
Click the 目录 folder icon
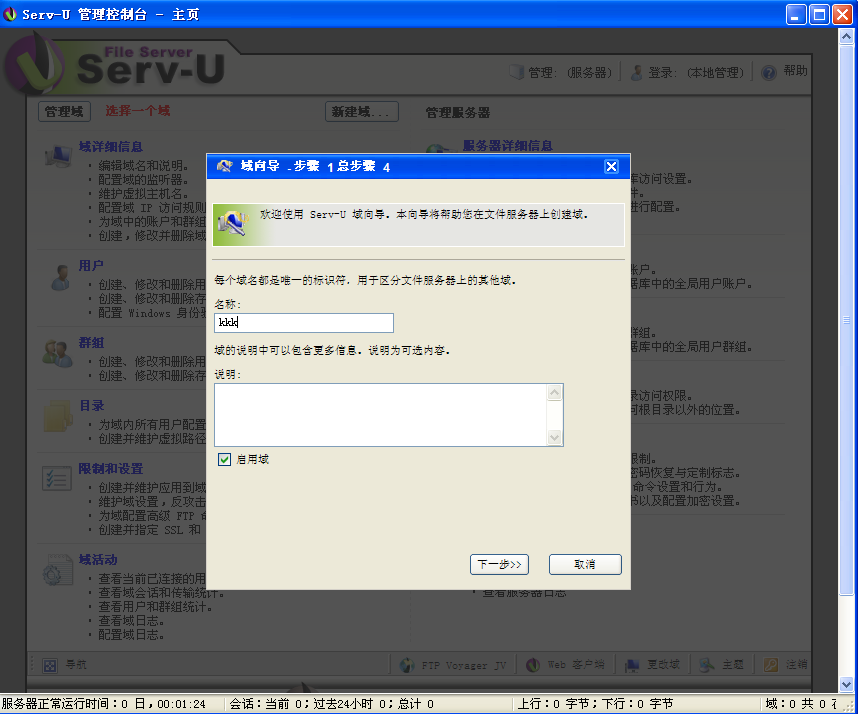coord(58,416)
